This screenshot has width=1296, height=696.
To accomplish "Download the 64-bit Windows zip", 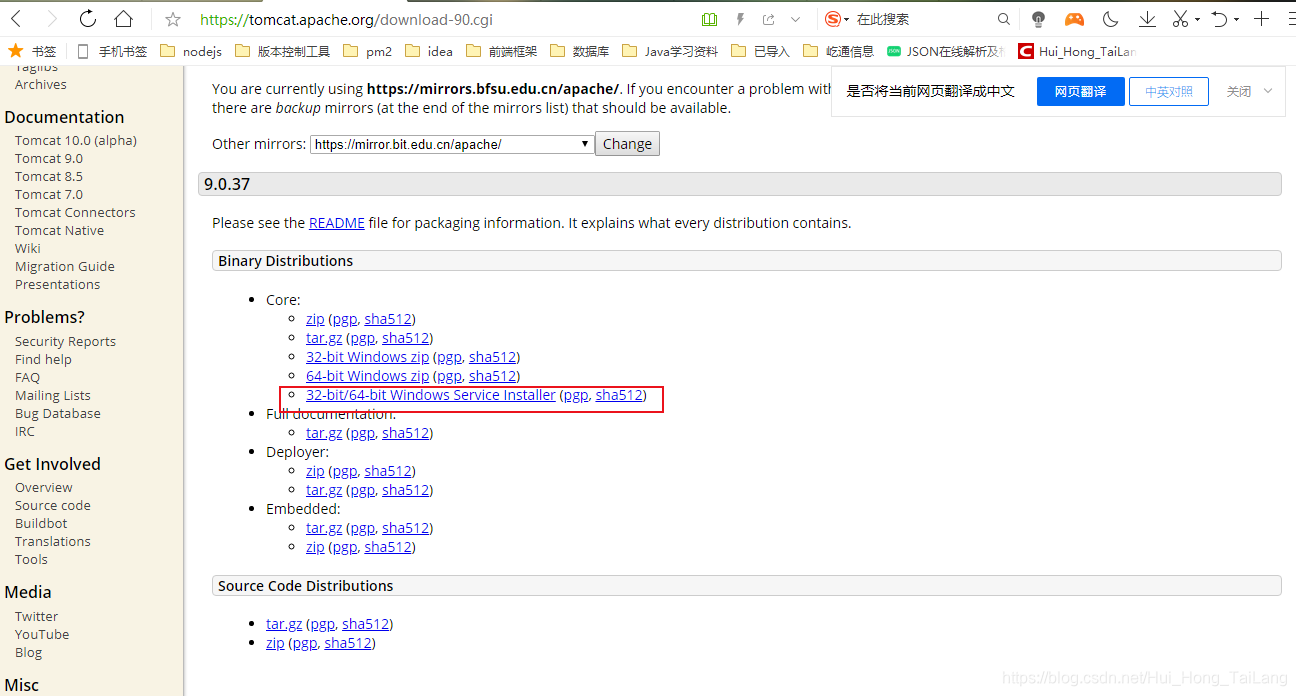I will click(367, 376).
